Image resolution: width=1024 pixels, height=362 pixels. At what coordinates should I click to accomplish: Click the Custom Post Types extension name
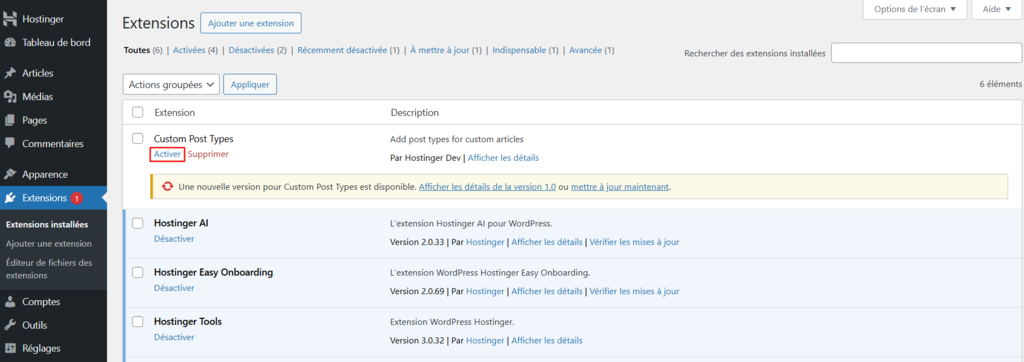193,139
